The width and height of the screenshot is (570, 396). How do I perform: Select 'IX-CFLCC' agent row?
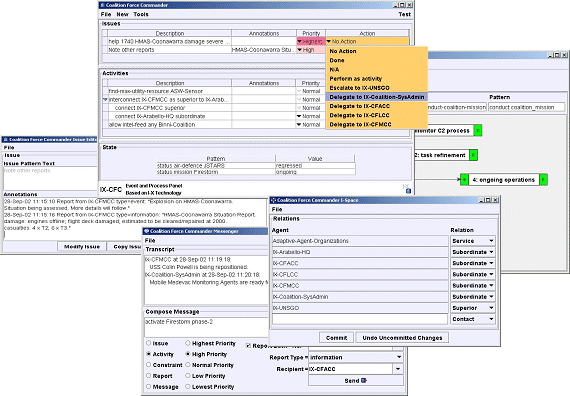click(360, 274)
